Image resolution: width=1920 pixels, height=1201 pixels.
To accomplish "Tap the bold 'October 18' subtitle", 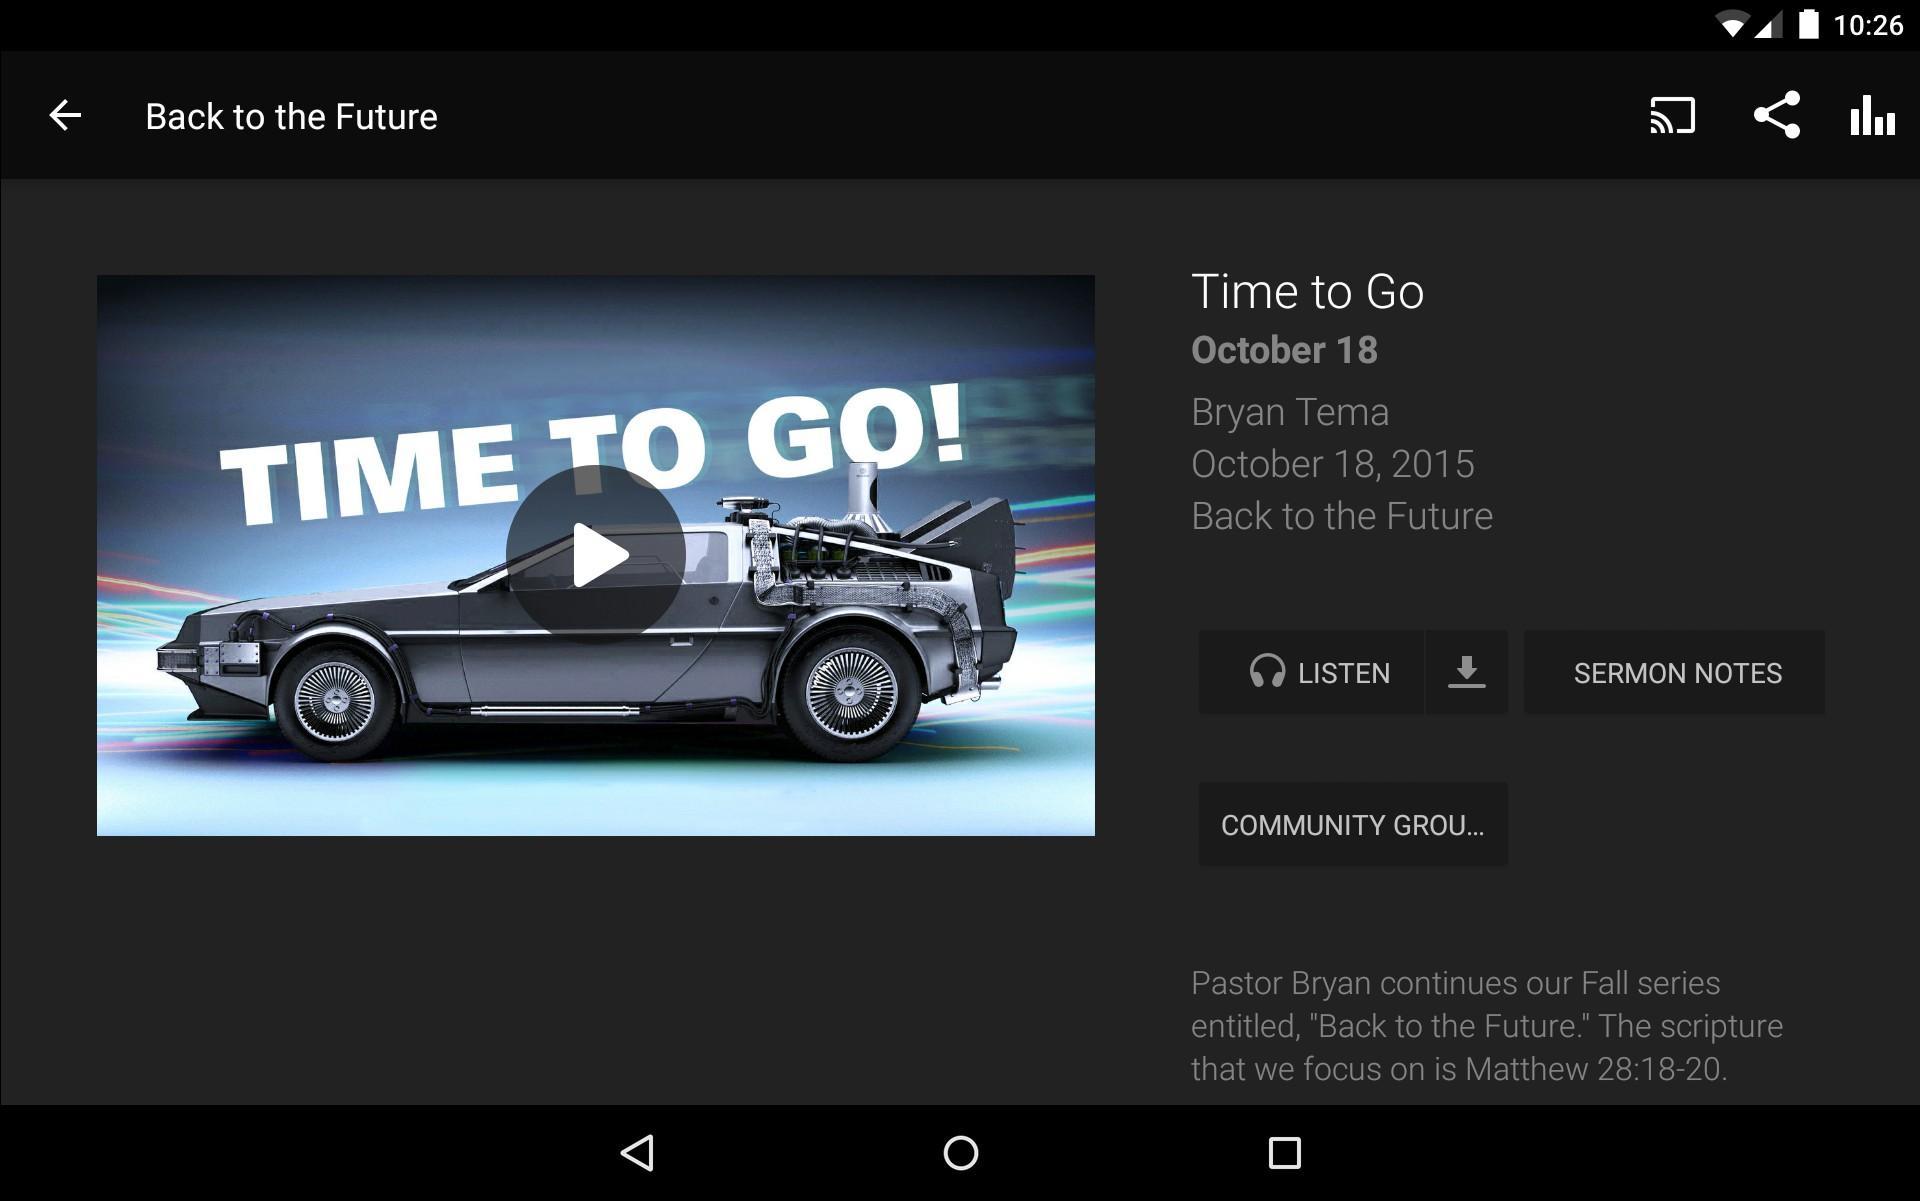I will click(x=1284, y=350).
